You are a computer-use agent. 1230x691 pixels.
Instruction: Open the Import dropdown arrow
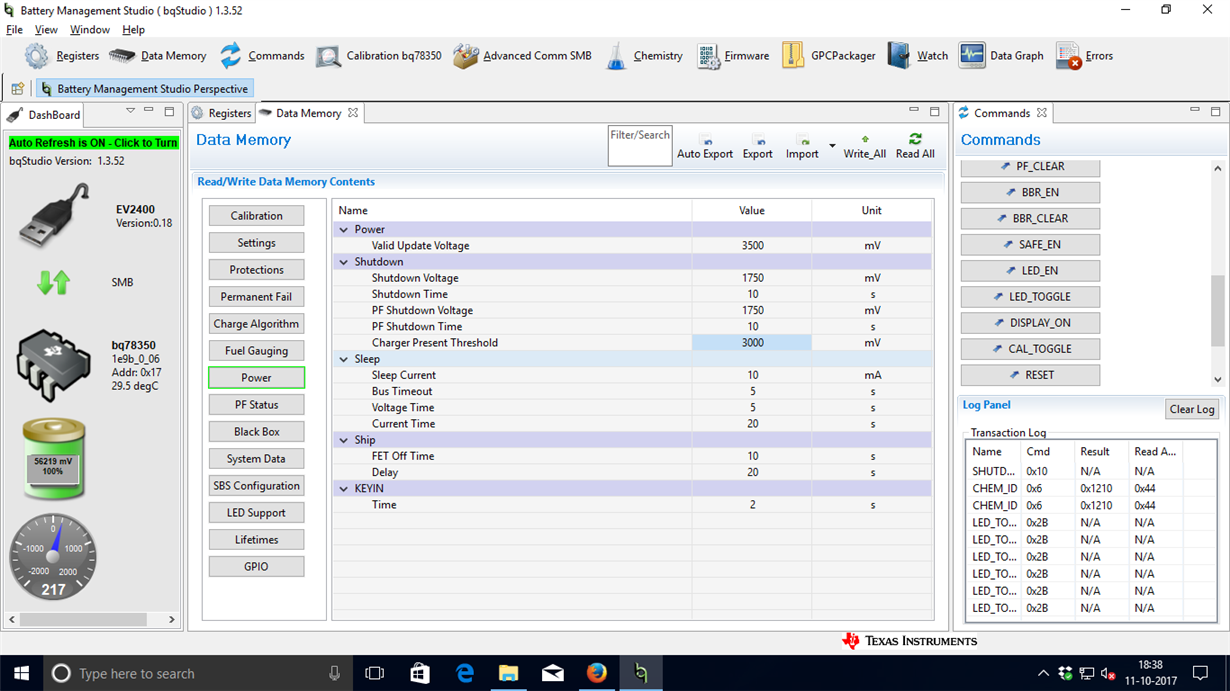coord(832,146)
